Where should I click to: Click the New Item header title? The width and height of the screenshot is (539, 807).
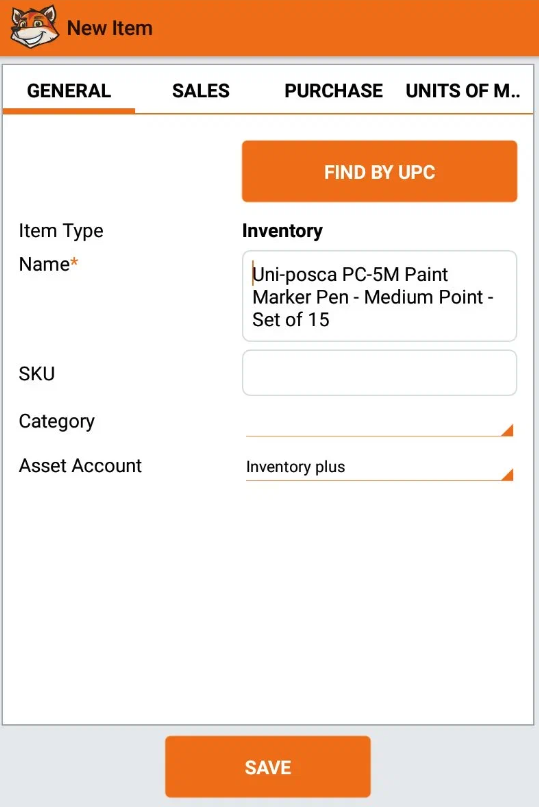tap(110, 28)
